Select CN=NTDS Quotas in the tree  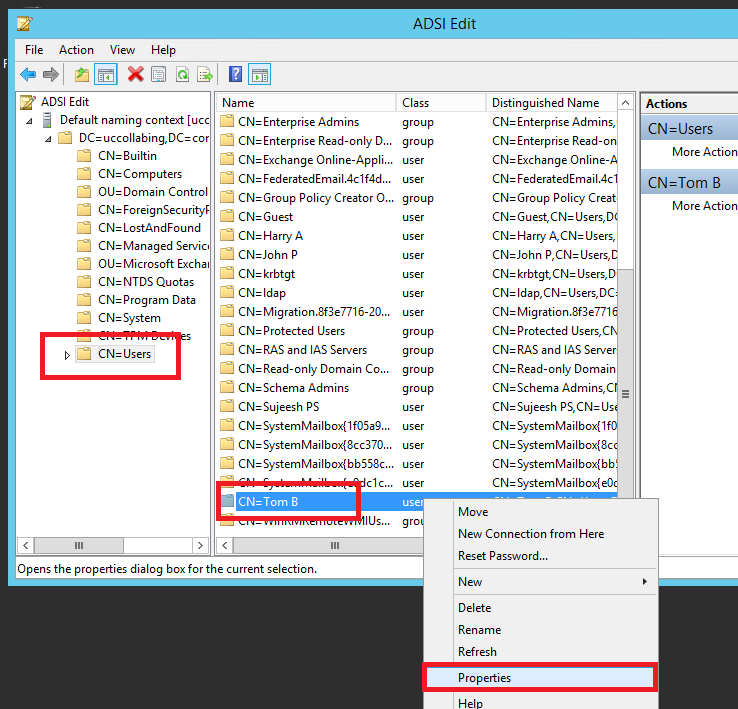[x=146, y=282]
